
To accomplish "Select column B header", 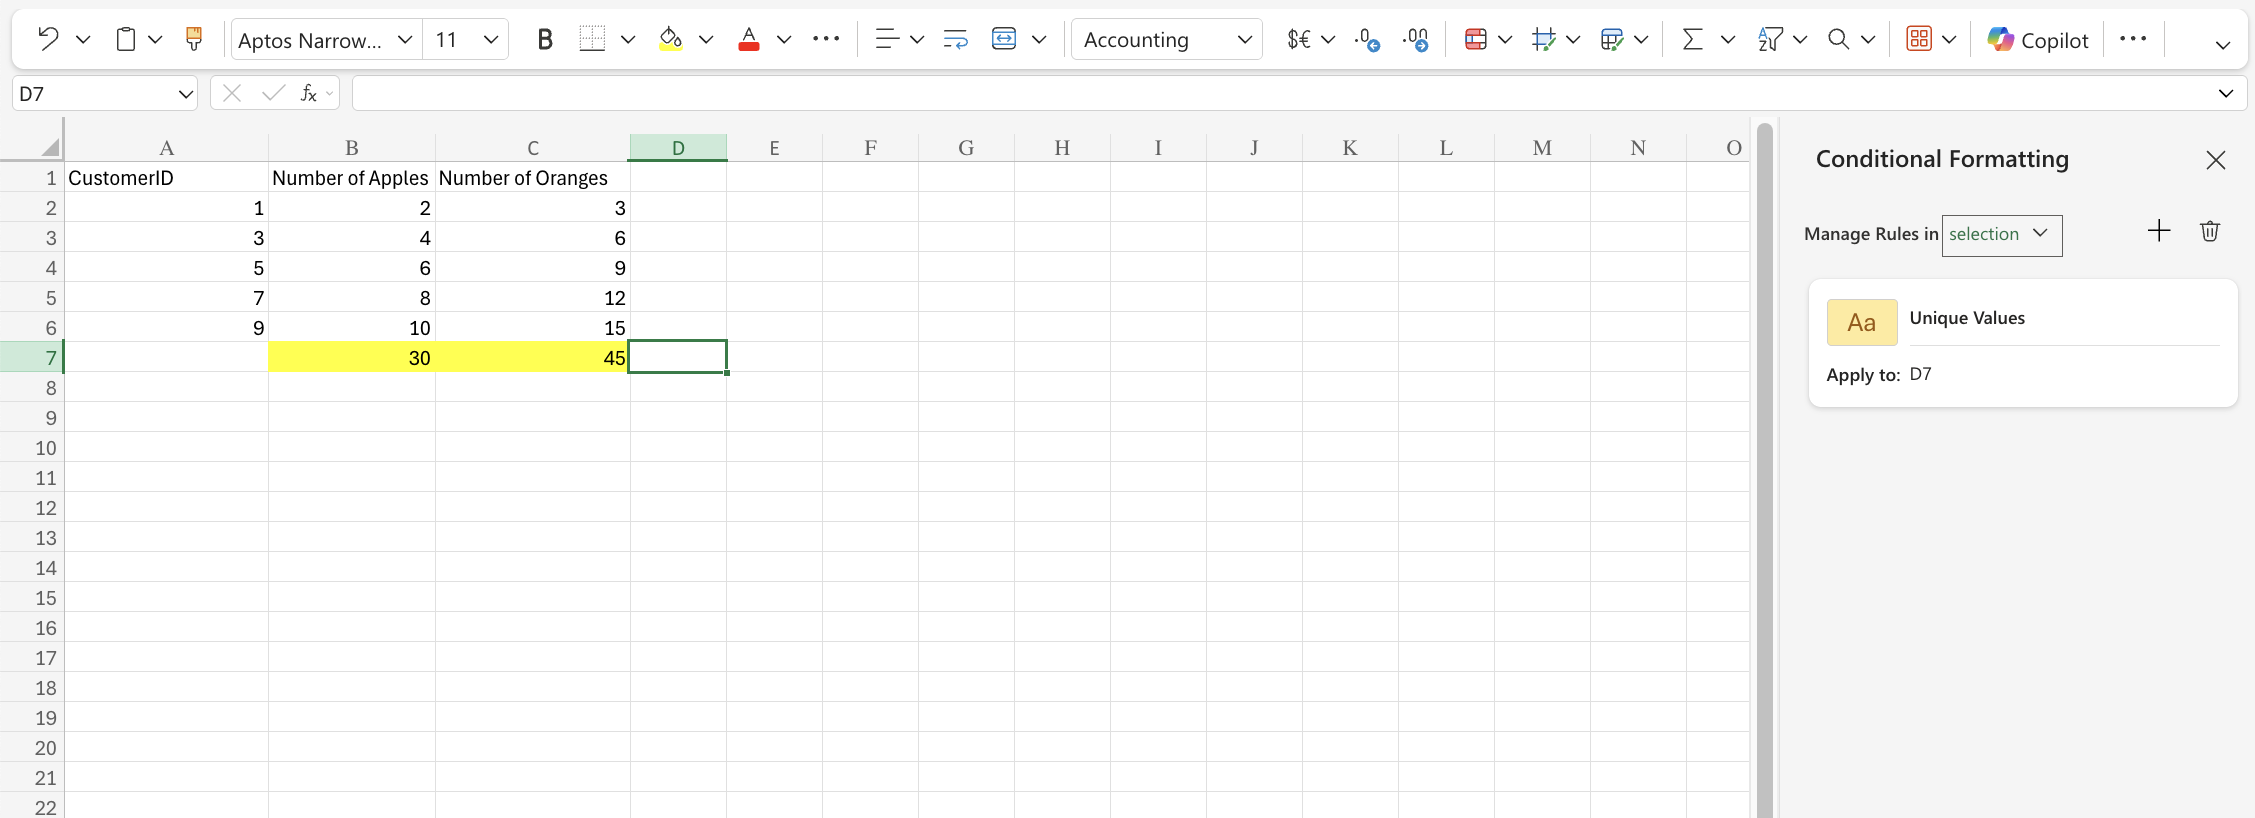I will [352, 148].
